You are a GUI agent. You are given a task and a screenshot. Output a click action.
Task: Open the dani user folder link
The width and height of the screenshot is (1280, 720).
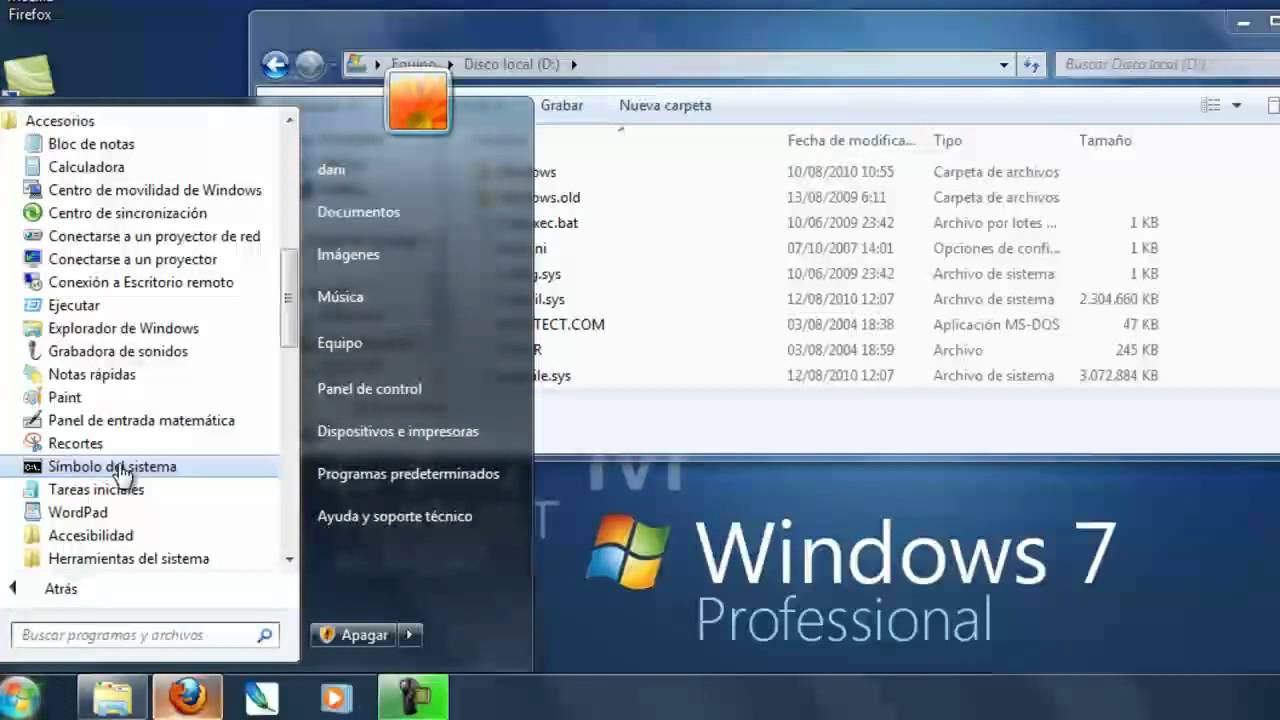[331, 169]
